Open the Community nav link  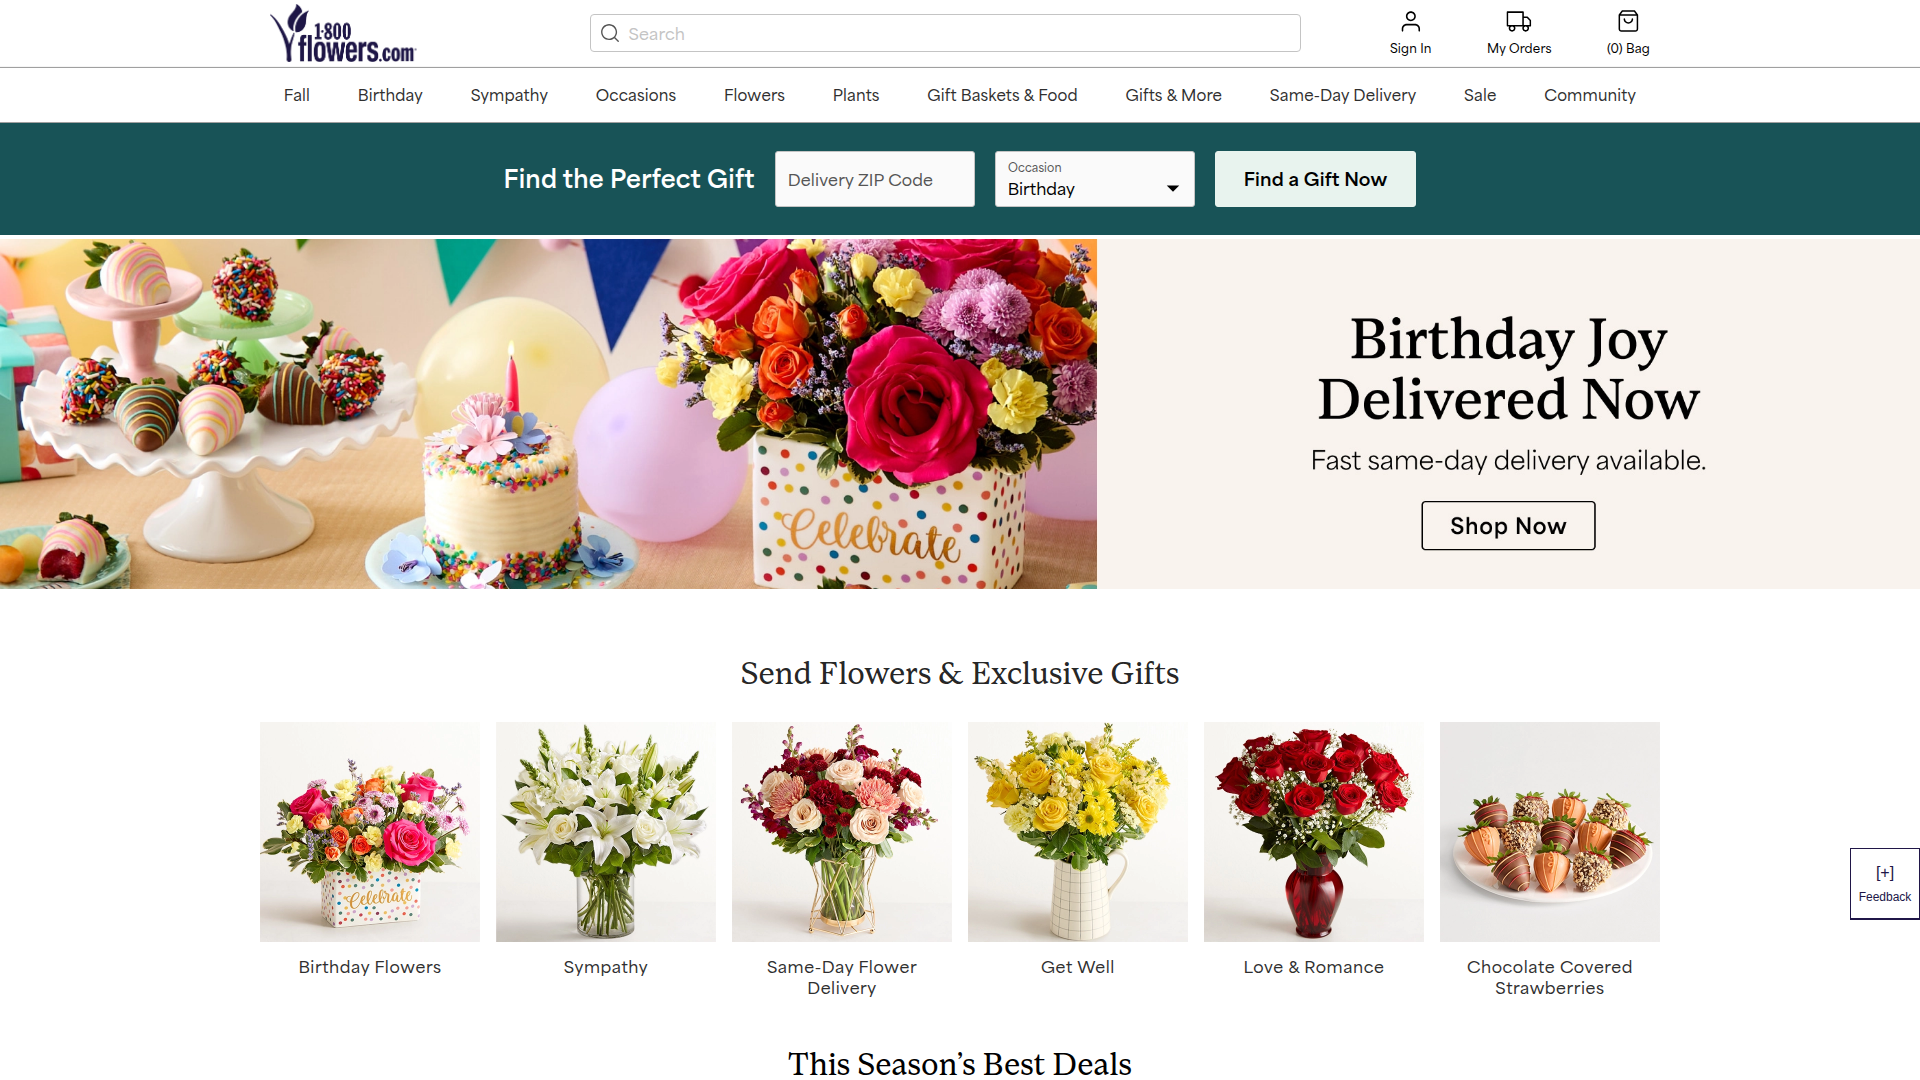click(1589, 95)
